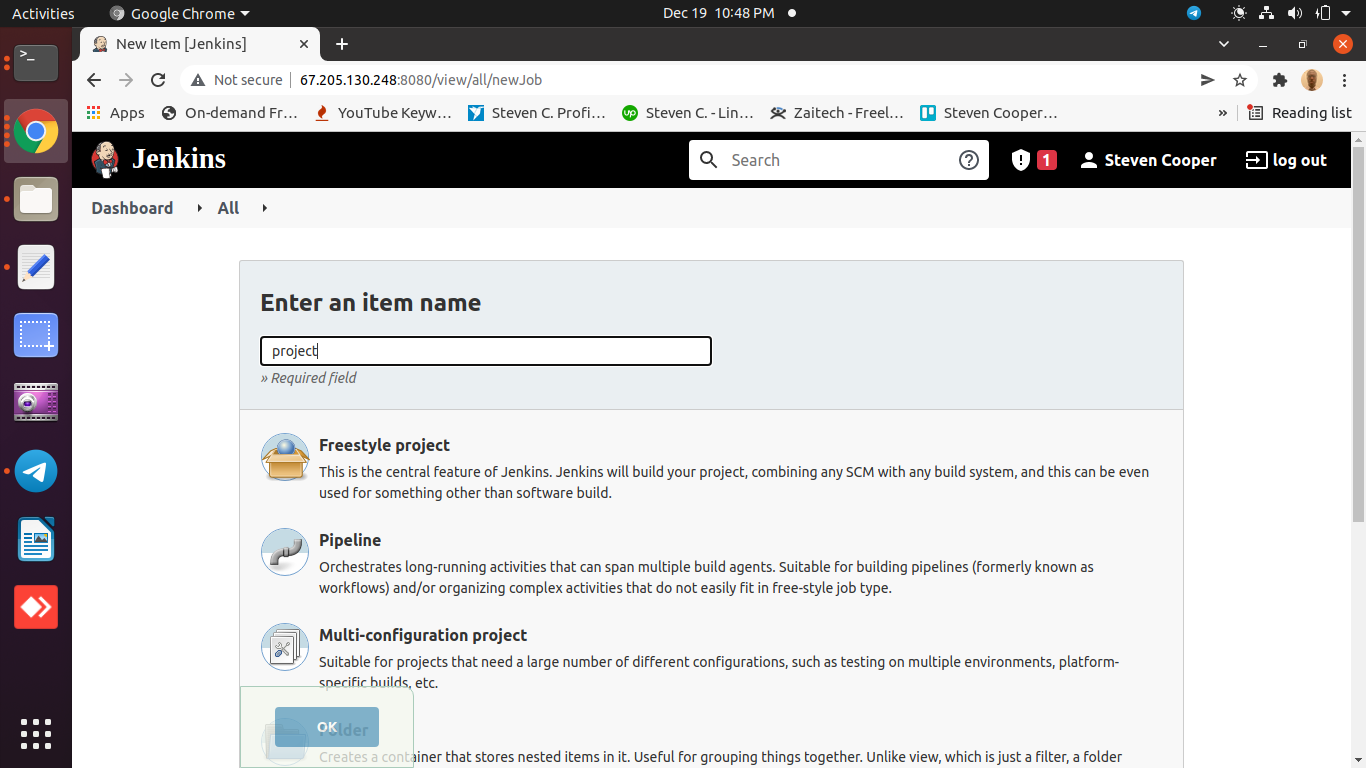Open a new Chrome tab
This screenshot has height=768, width=1366.
click(342, 44)
